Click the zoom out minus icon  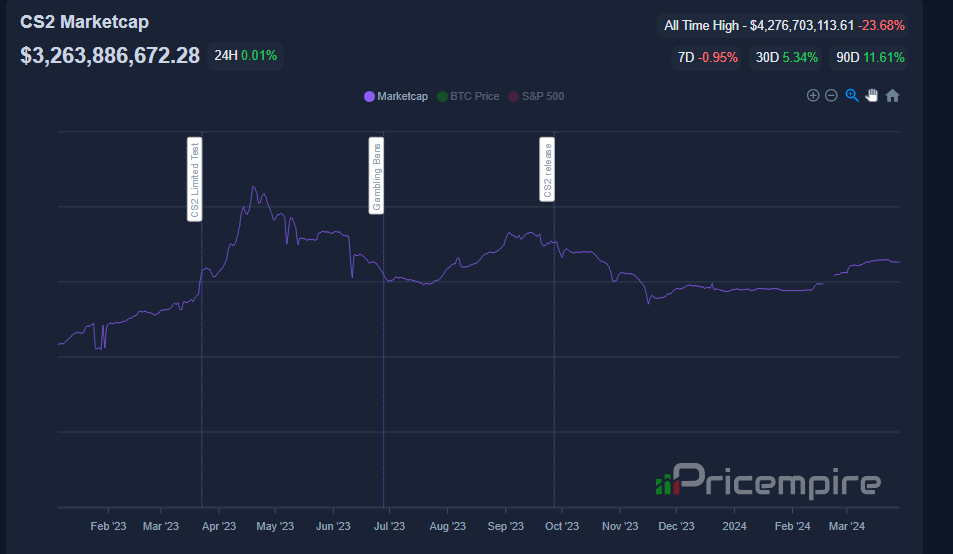(831, 96)
